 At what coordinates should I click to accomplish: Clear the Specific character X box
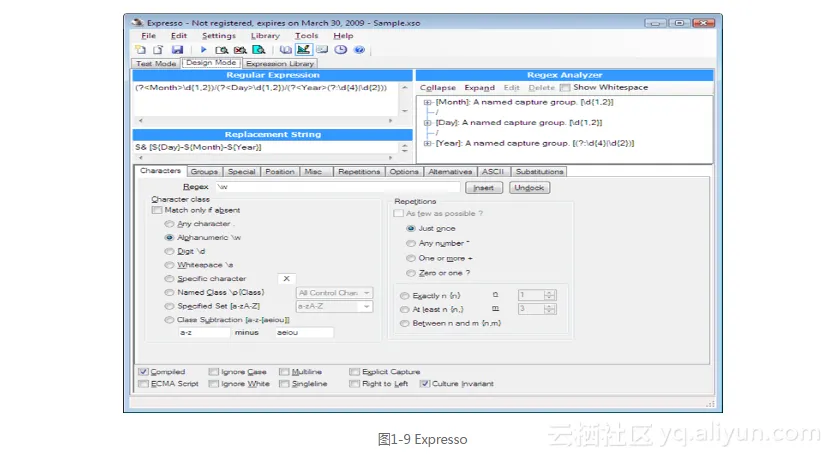287,279
